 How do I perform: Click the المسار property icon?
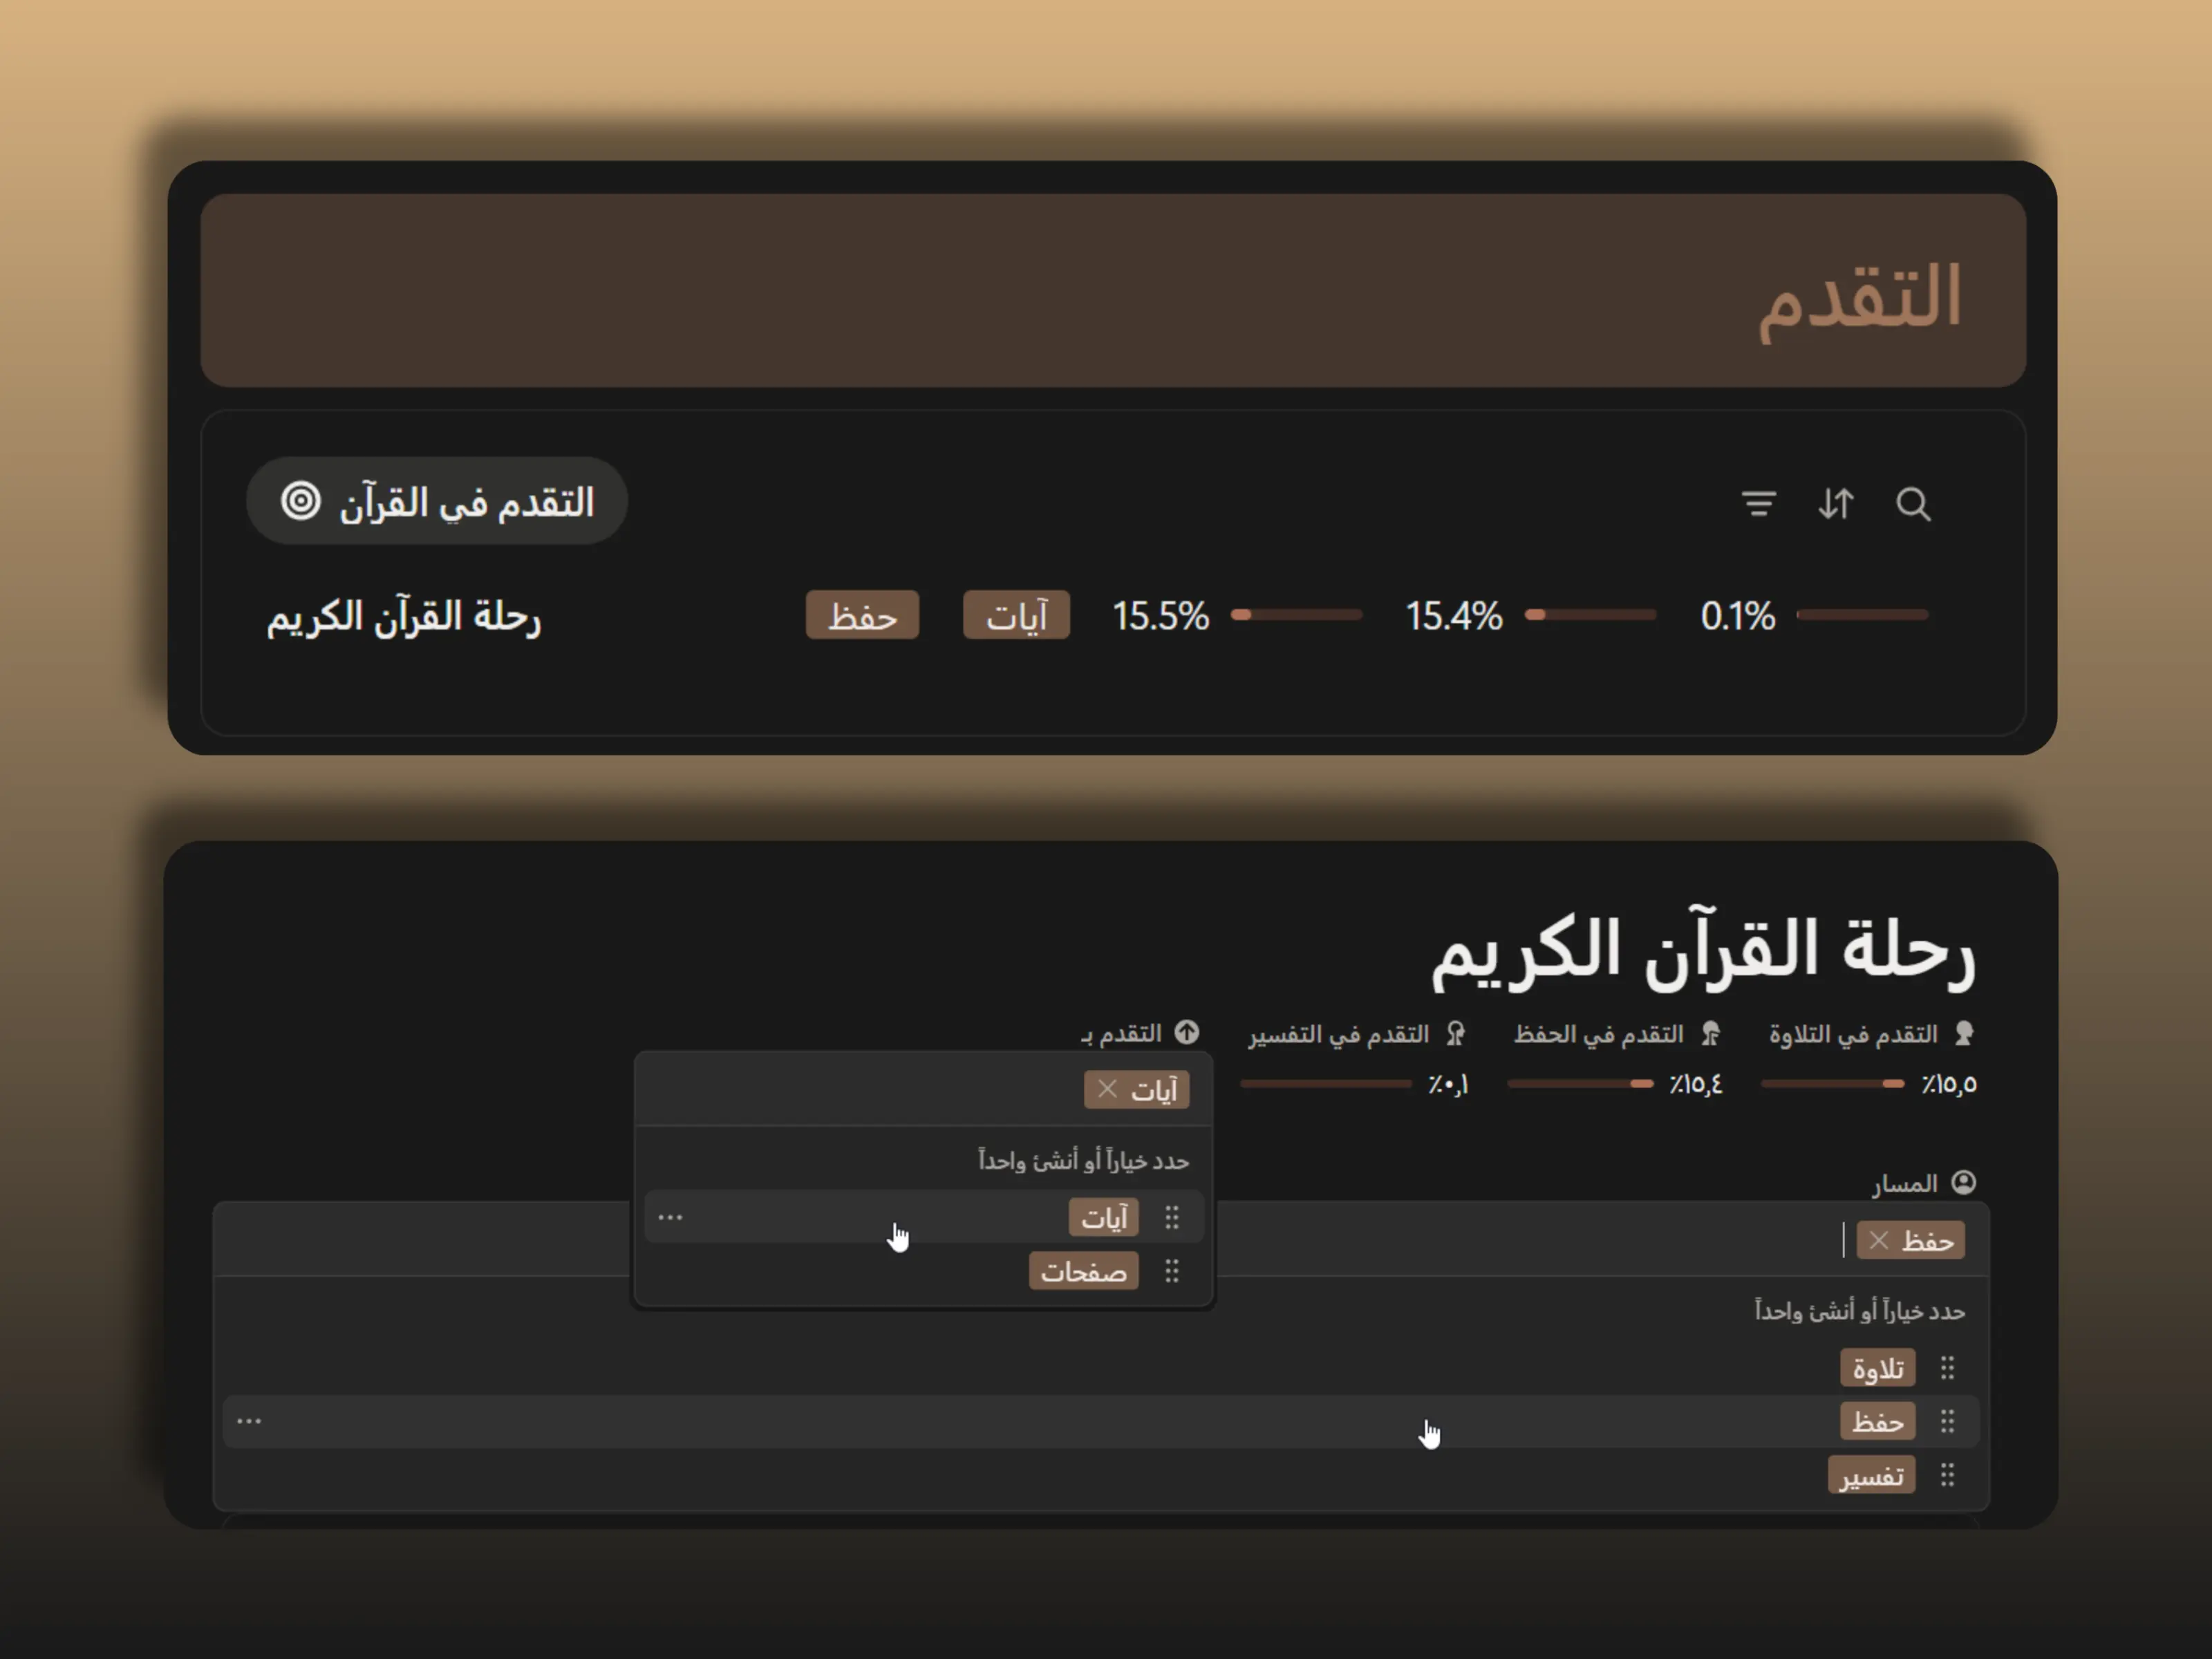[x=1964, y=1183]
